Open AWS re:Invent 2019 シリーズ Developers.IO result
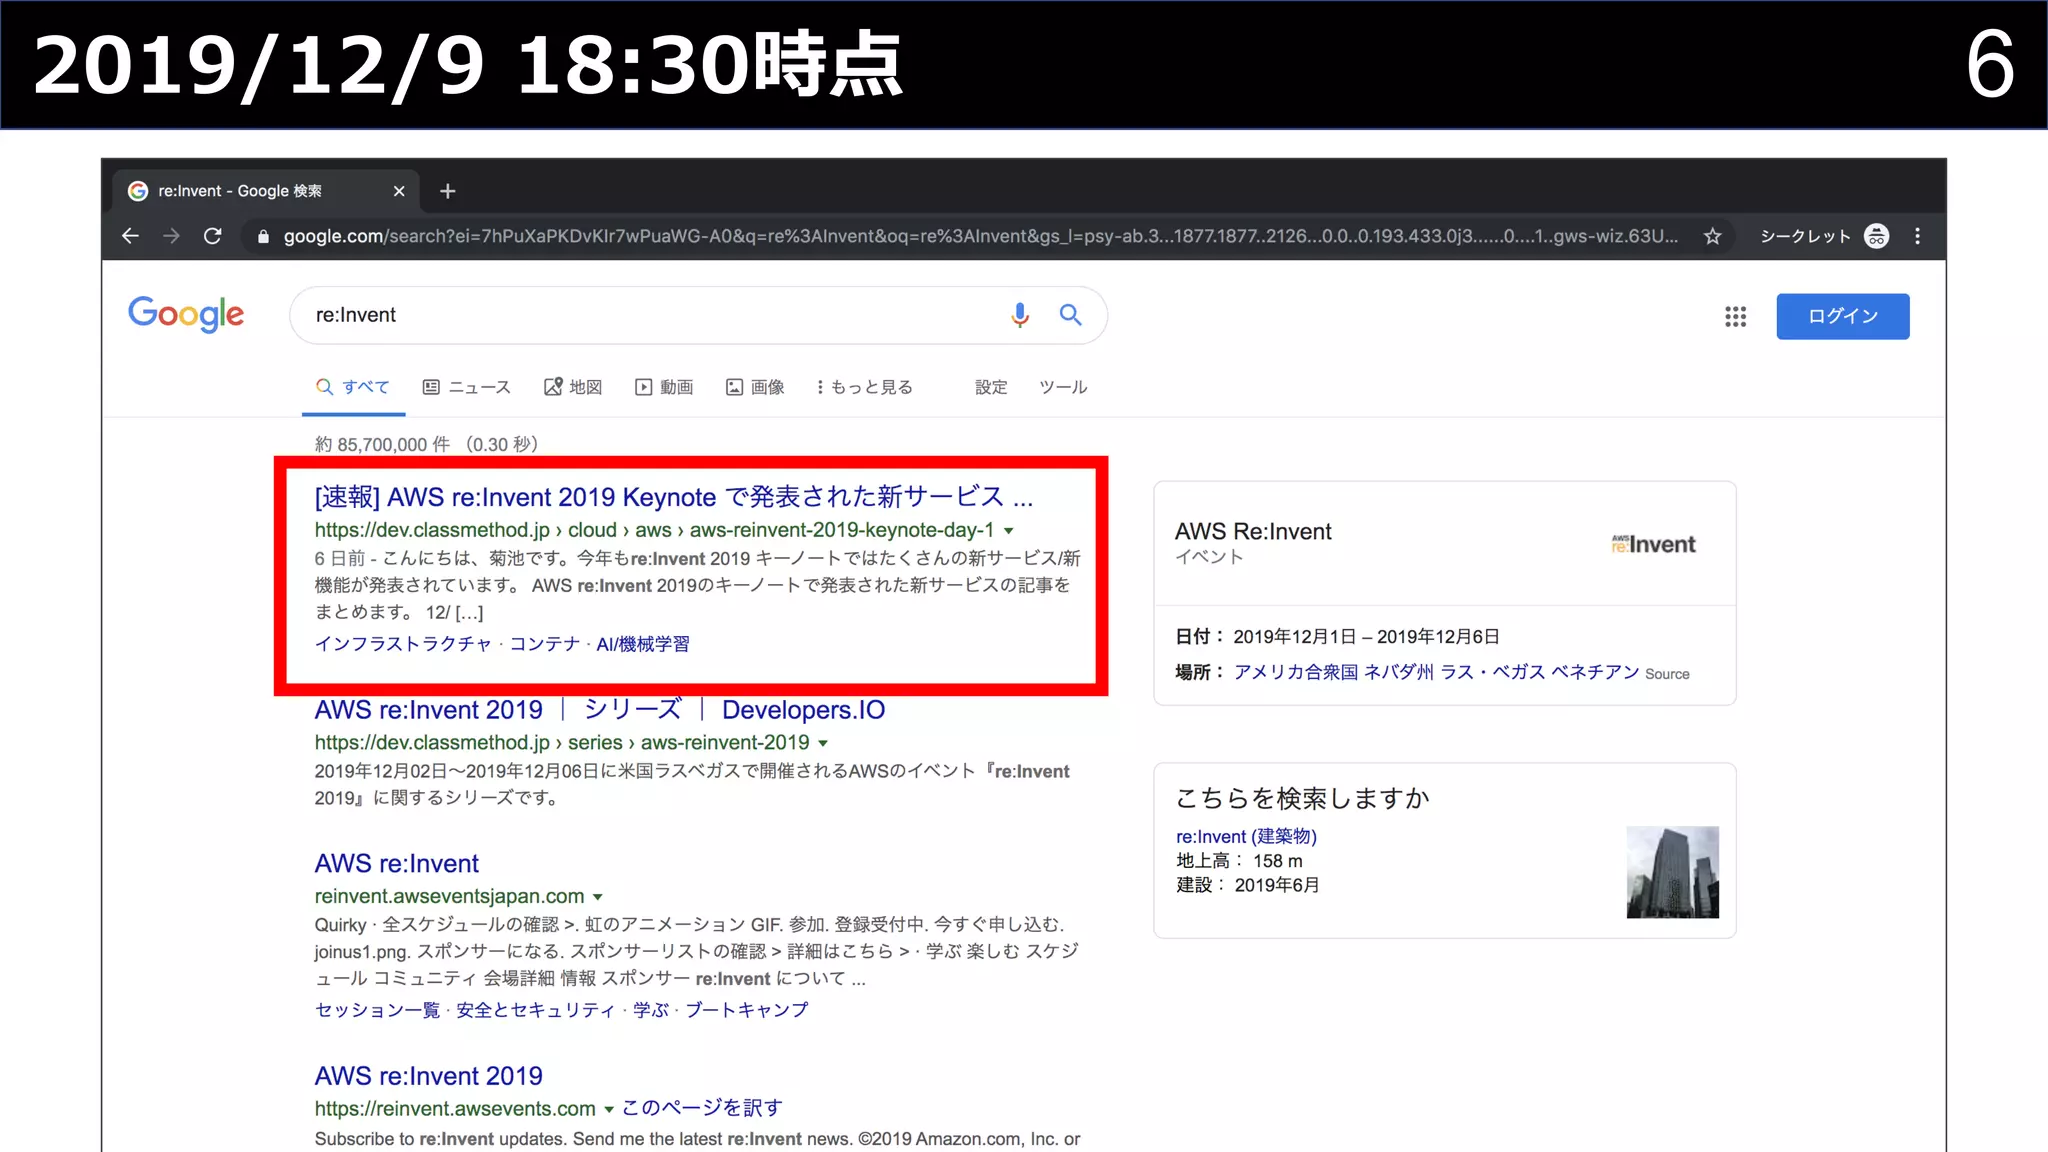Screen dimensions: 2048x1152 pyautogui.click(x=600, y=710)
